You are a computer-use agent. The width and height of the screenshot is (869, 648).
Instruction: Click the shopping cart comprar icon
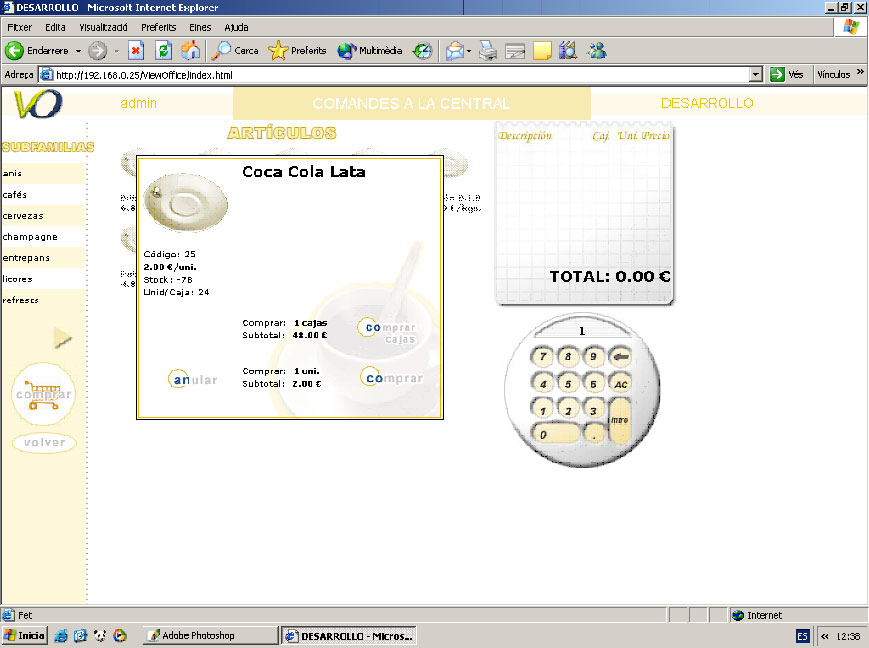point(44,394)
